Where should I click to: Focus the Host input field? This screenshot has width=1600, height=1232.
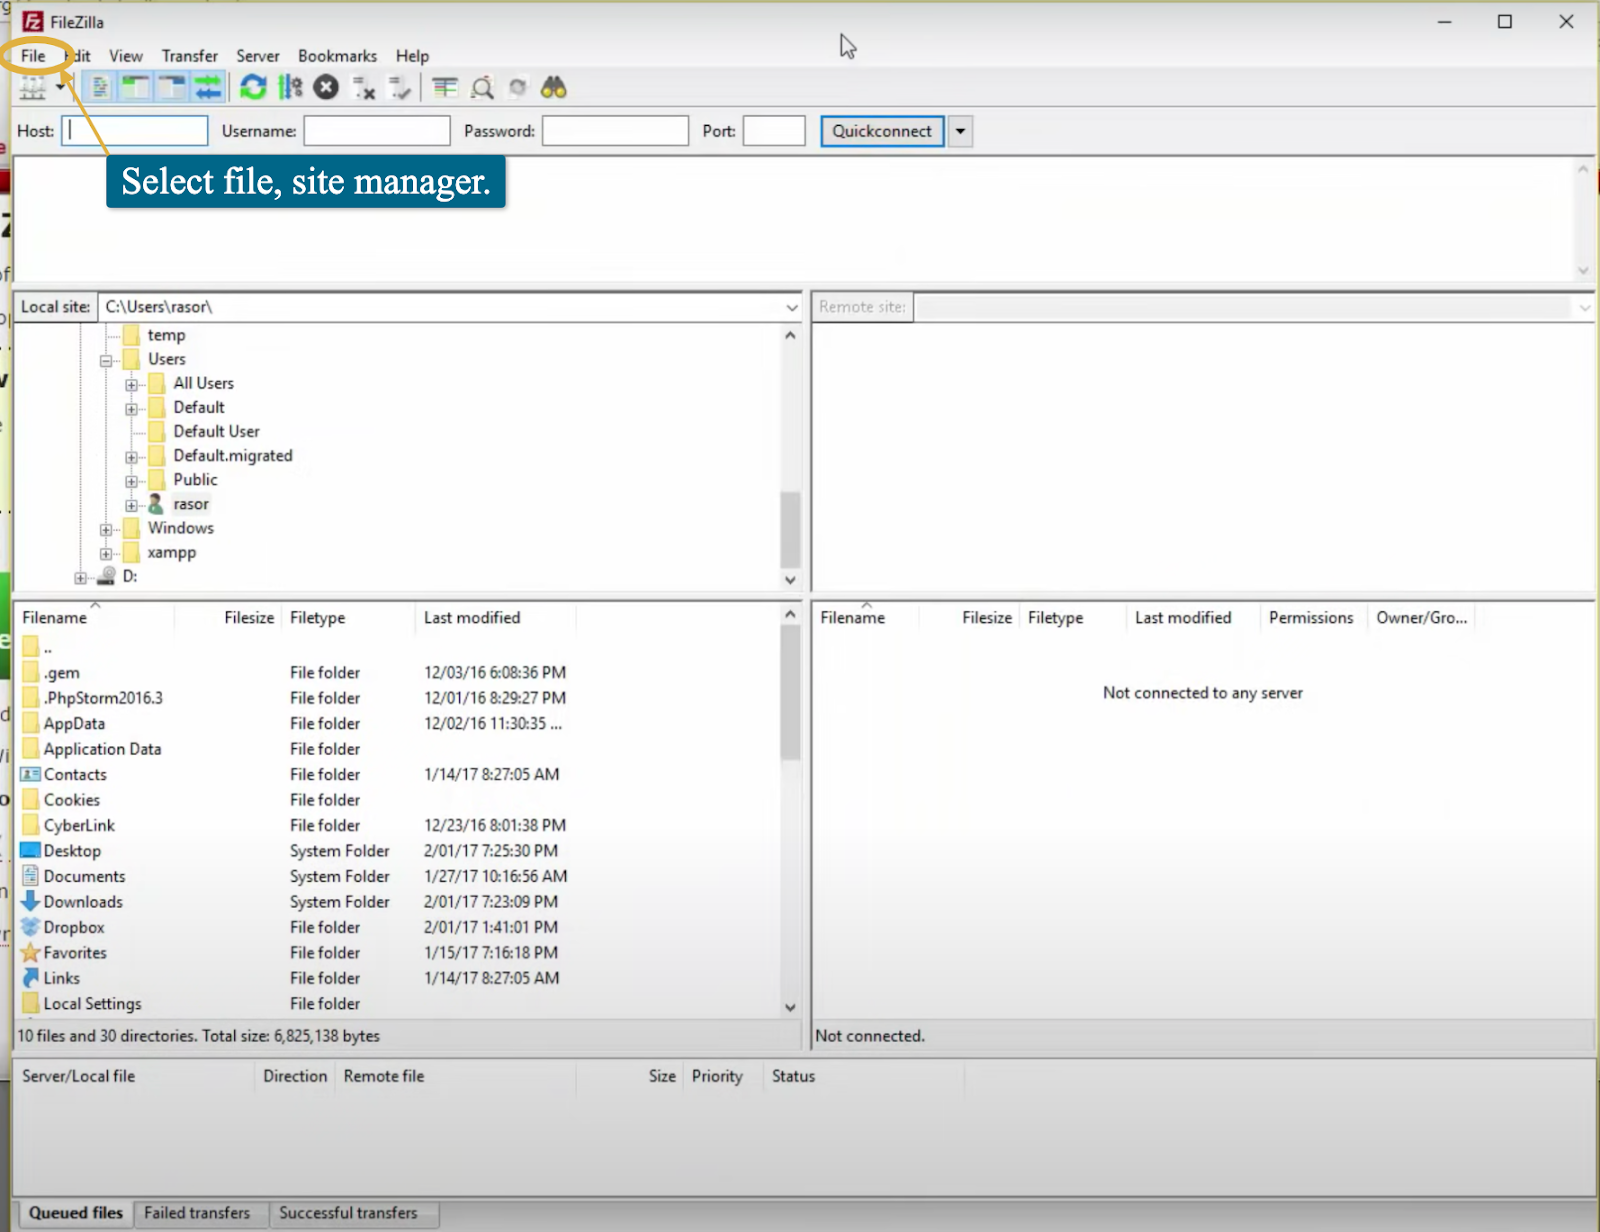135,131
